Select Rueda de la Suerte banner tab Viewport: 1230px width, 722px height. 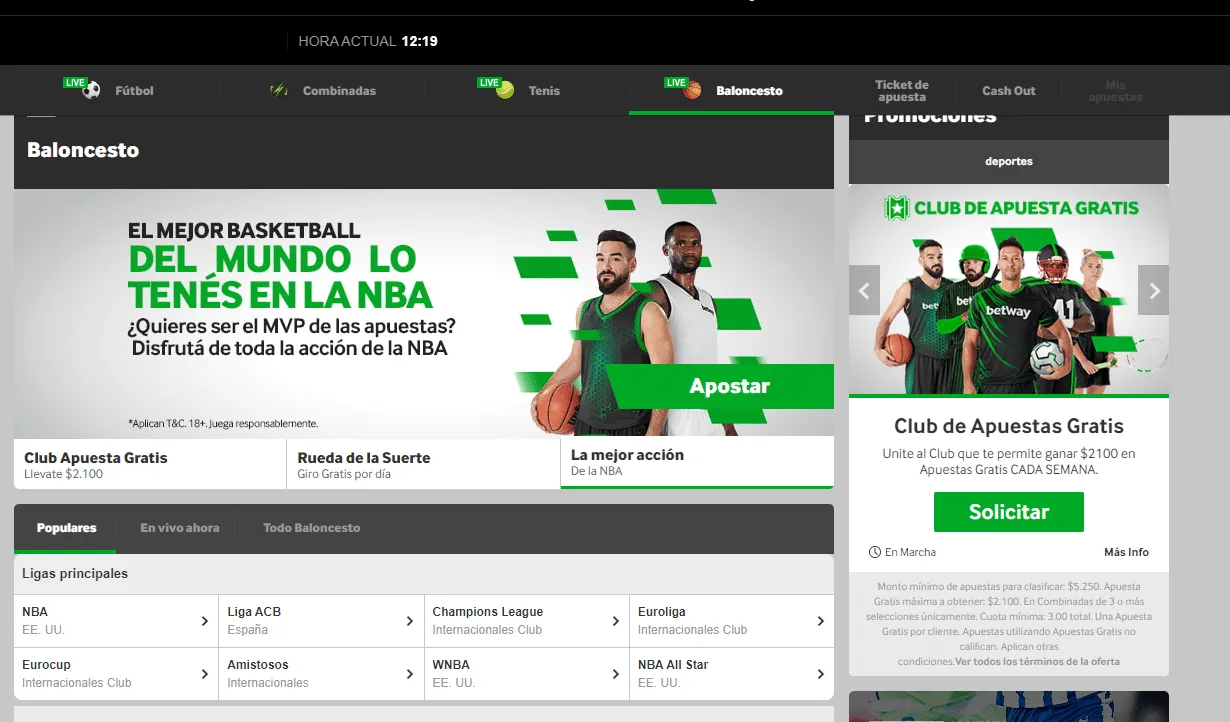(x=423, y=464)
